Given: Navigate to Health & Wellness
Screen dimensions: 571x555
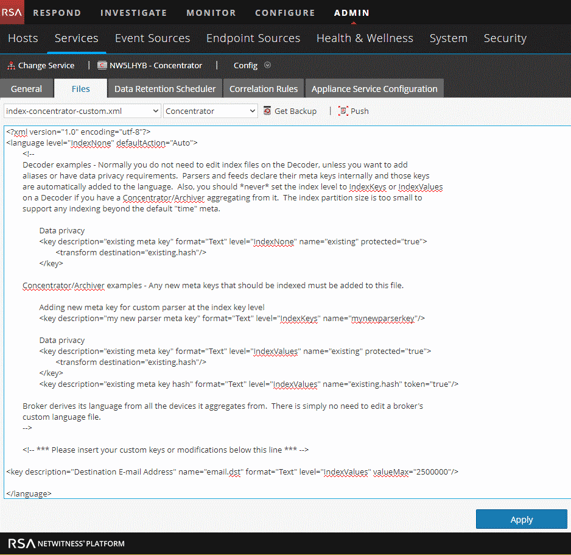Looking at the screenshot, I should pos(365,38).
